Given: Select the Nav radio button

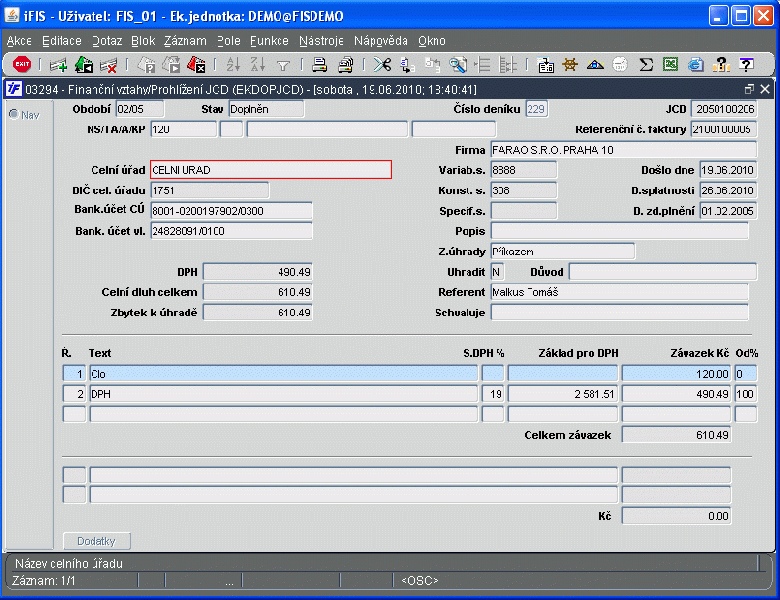Looking at the screenshot, I should pos(14,114).
